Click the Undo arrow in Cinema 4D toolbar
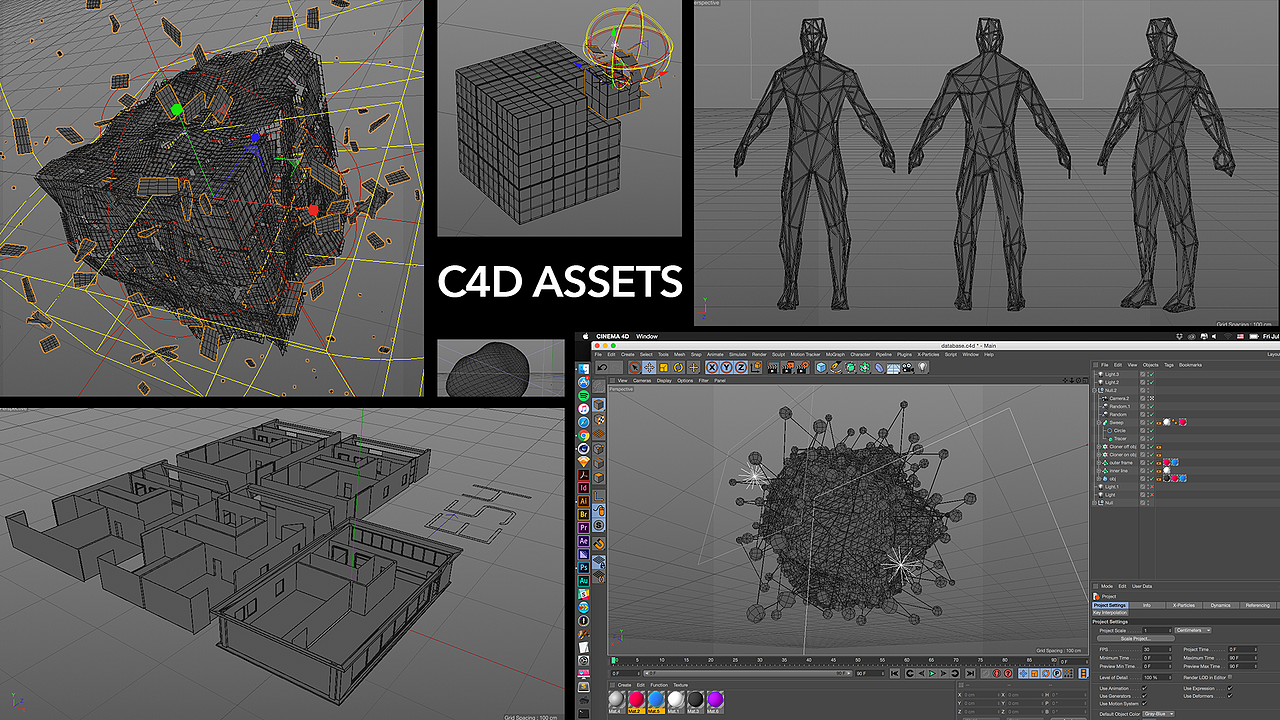This screenshot has height=720, width=1280. 602,367
